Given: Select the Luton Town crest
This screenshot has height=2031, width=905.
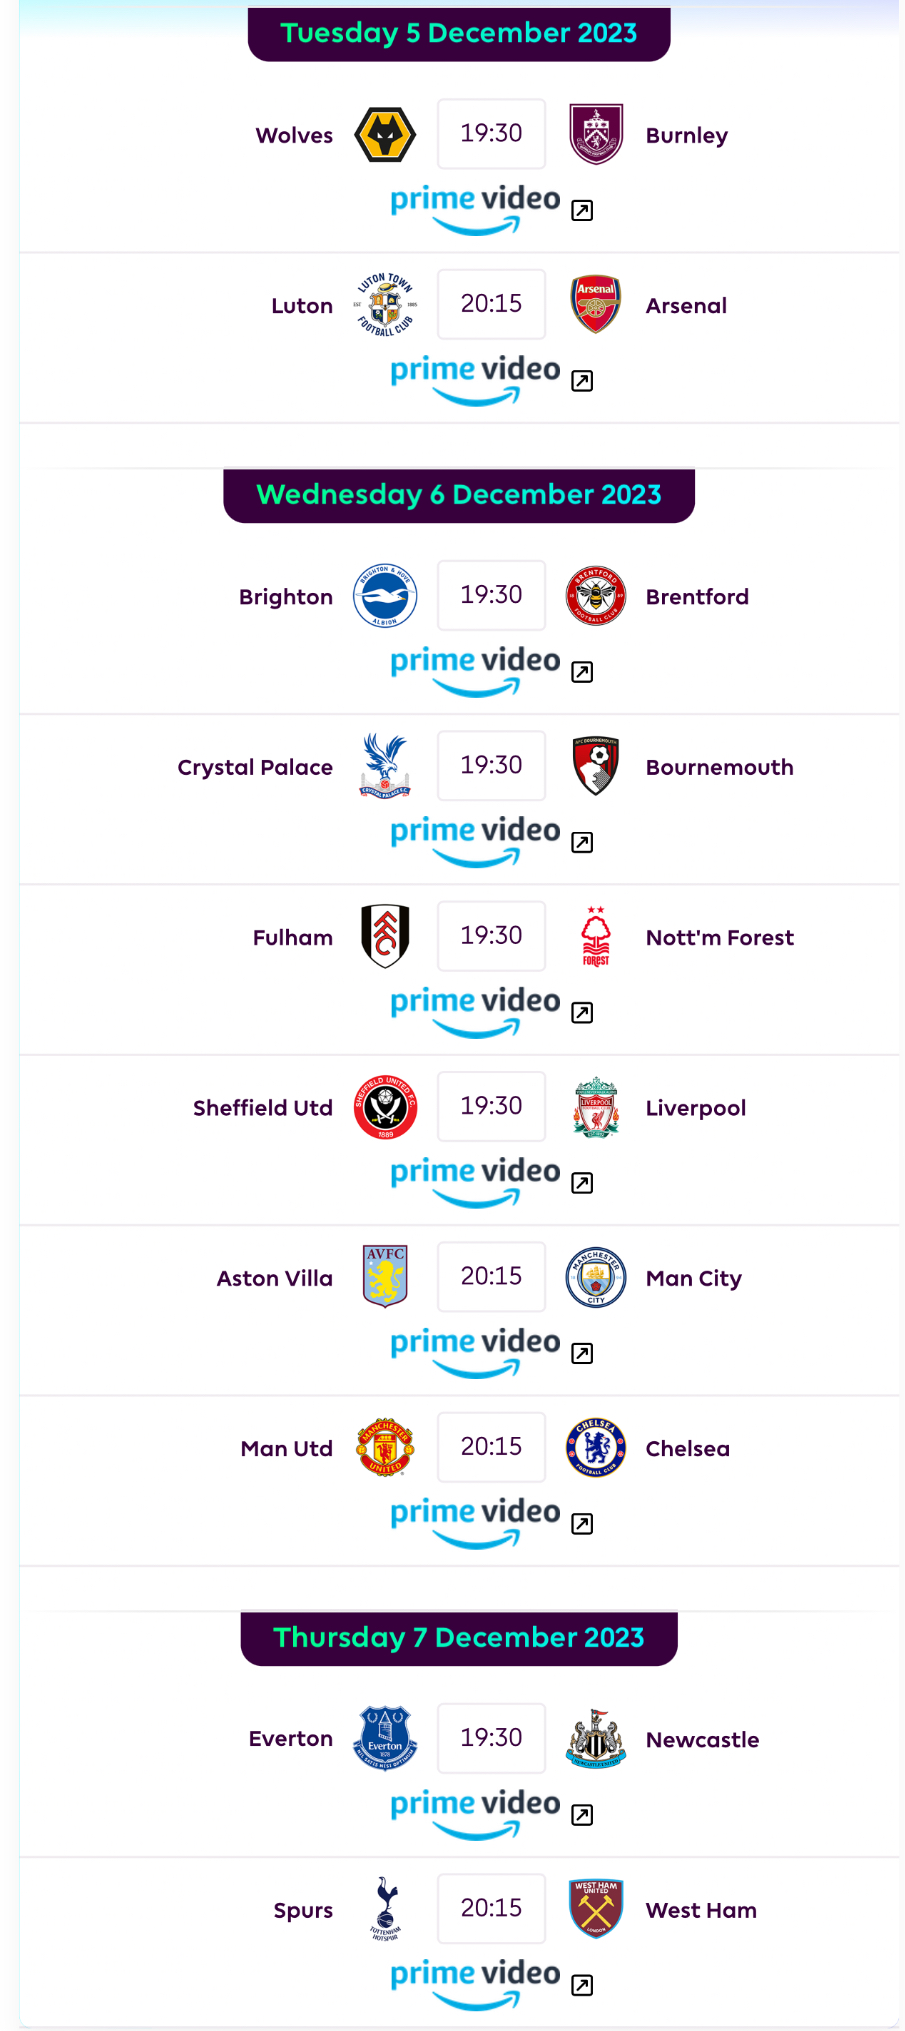Looking at the screenshot, I should (x=385, y=304).
